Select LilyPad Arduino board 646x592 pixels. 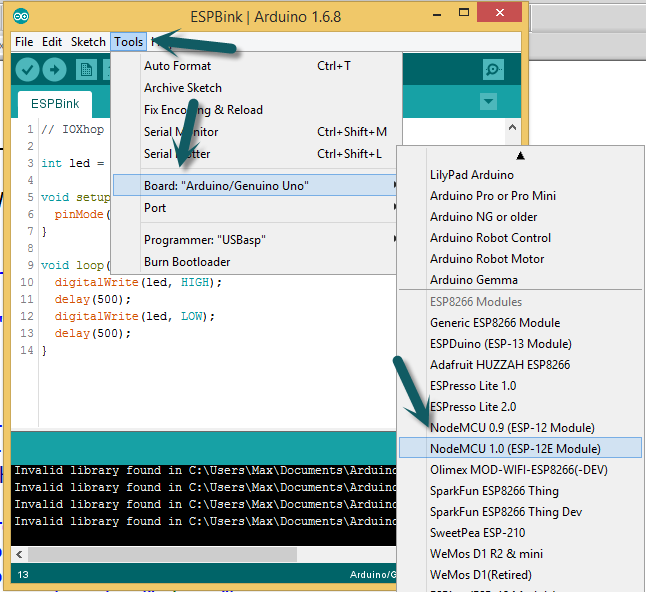click(x=520, y=175)
